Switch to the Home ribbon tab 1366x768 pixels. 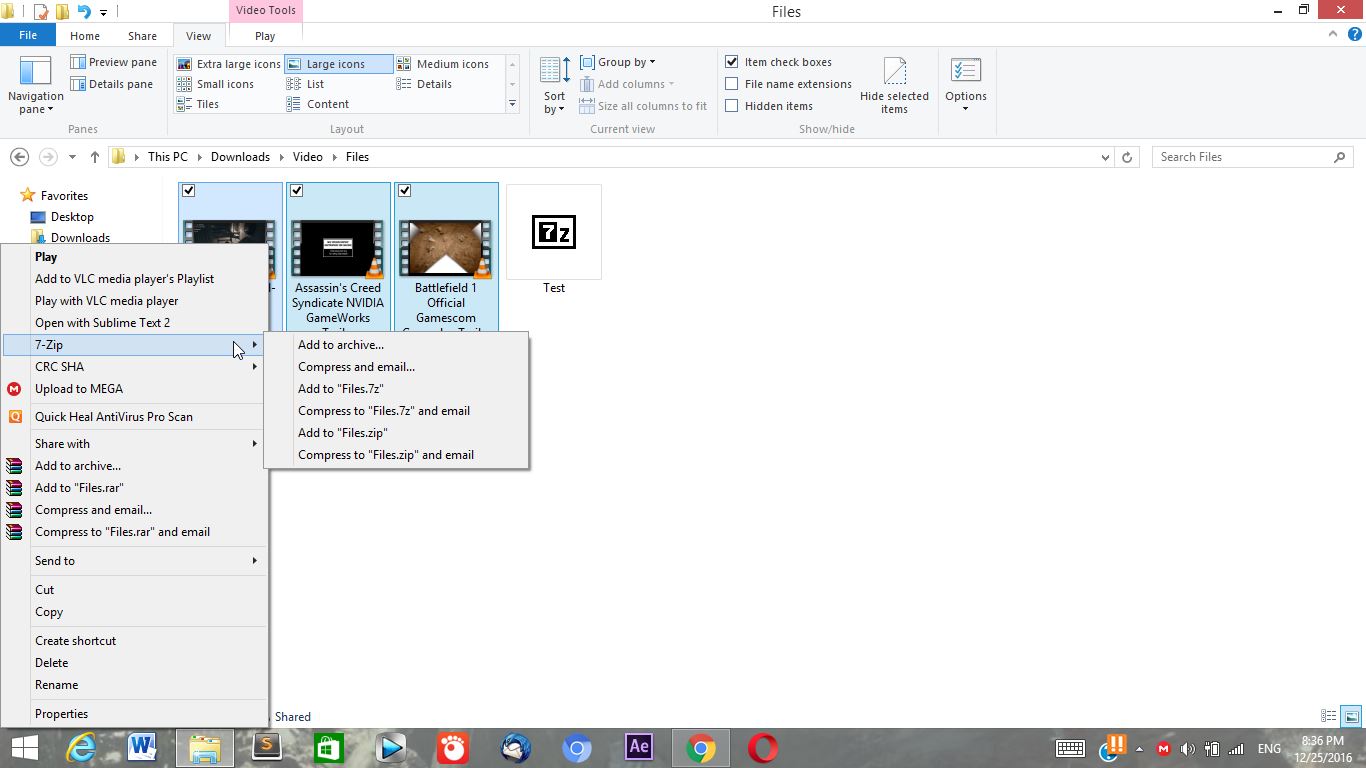coord(85,35)
